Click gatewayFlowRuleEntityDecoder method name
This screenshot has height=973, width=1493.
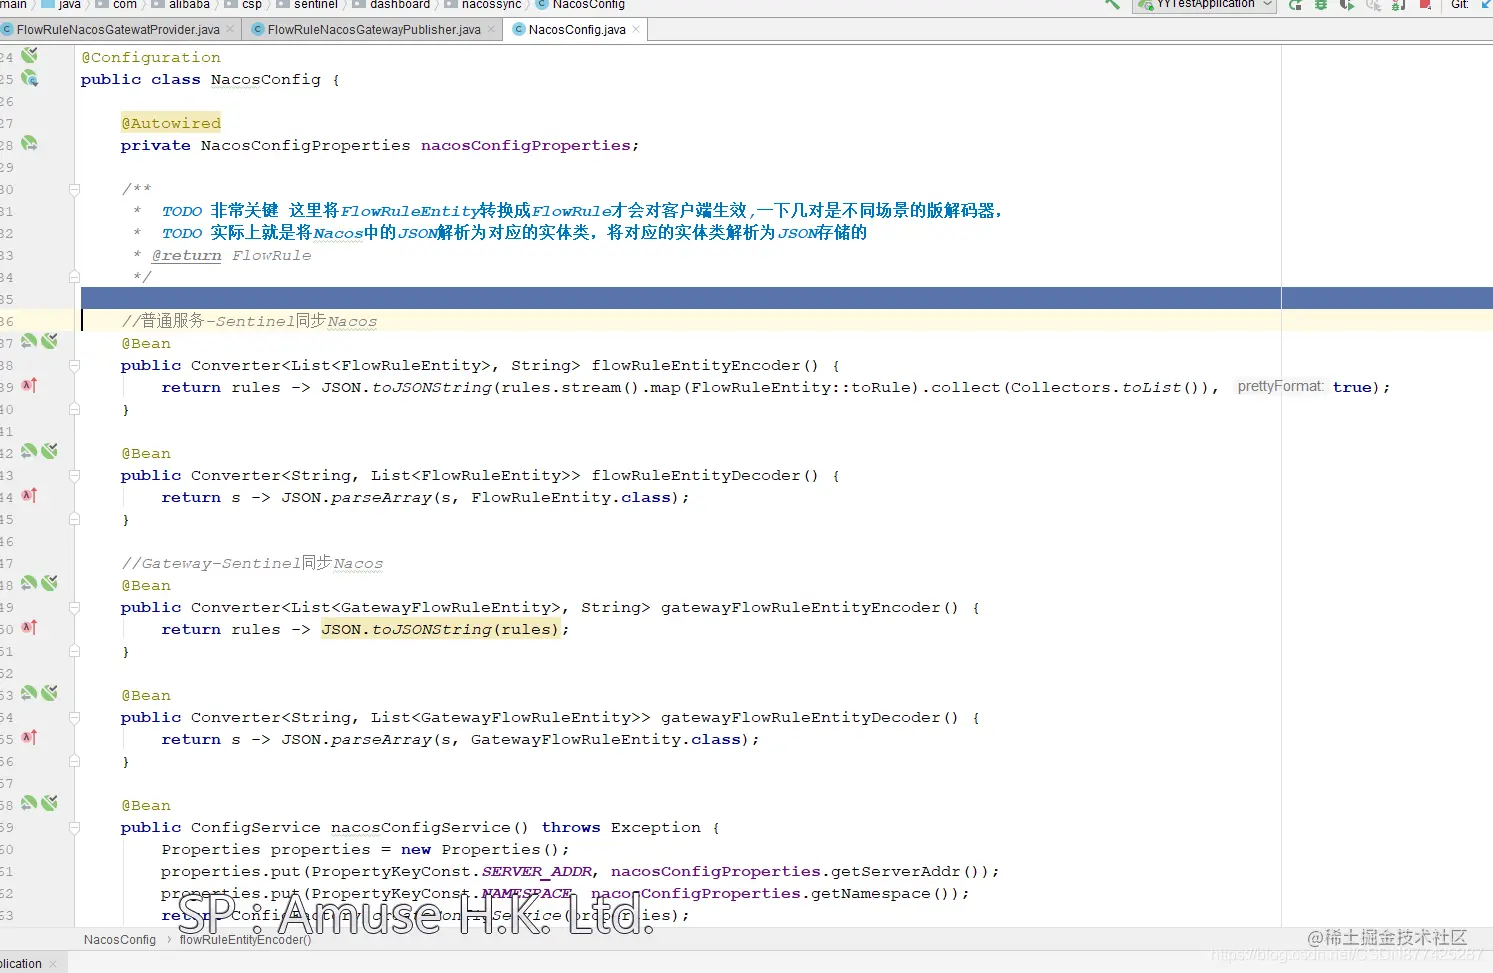801,717
